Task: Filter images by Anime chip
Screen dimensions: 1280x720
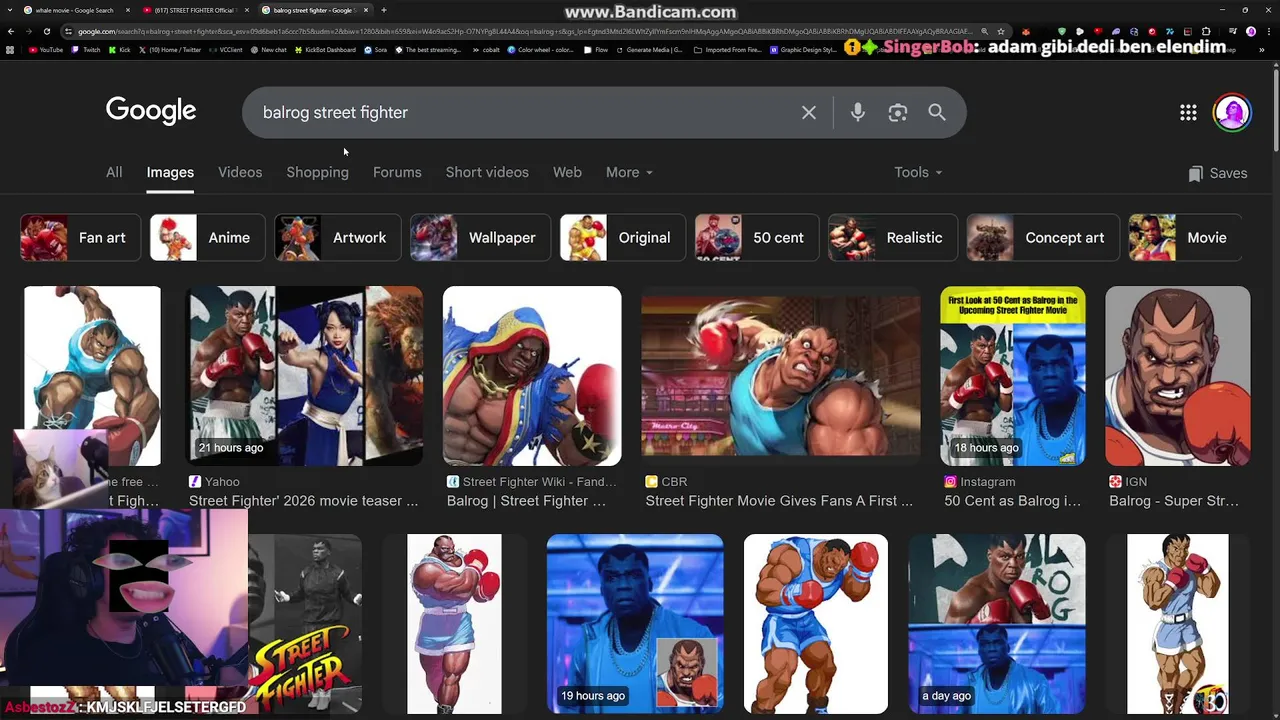Action: point(207,238)
